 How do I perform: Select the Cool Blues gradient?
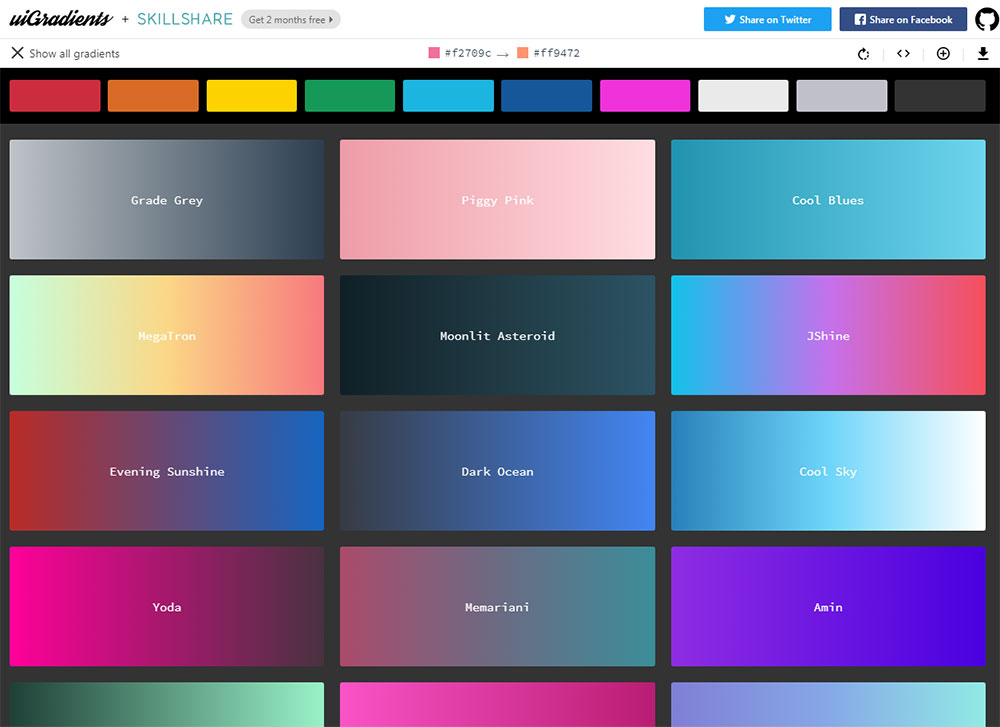[828, 200]
